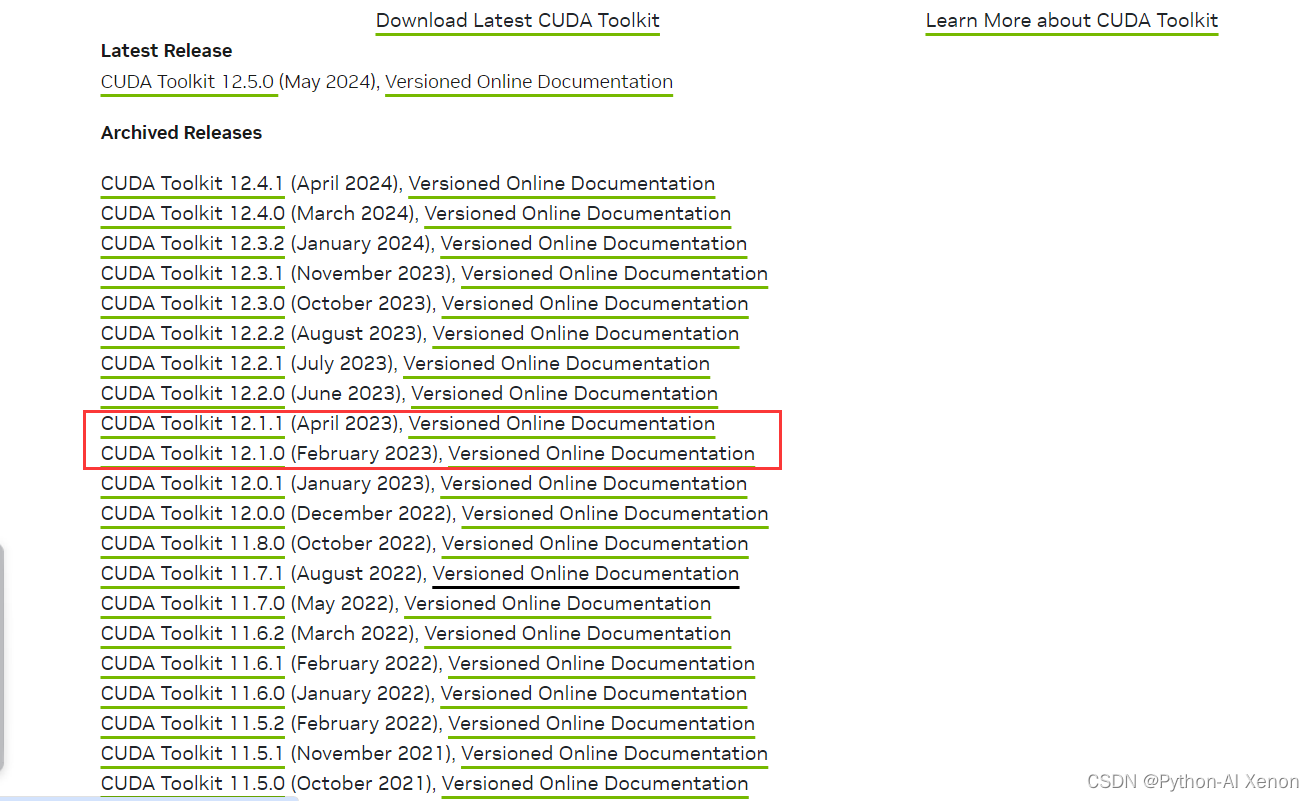Open Versioned Online Documentation for August 2023
The height and width of the screenshot is (801, 1314).
(x=586, y=334)
